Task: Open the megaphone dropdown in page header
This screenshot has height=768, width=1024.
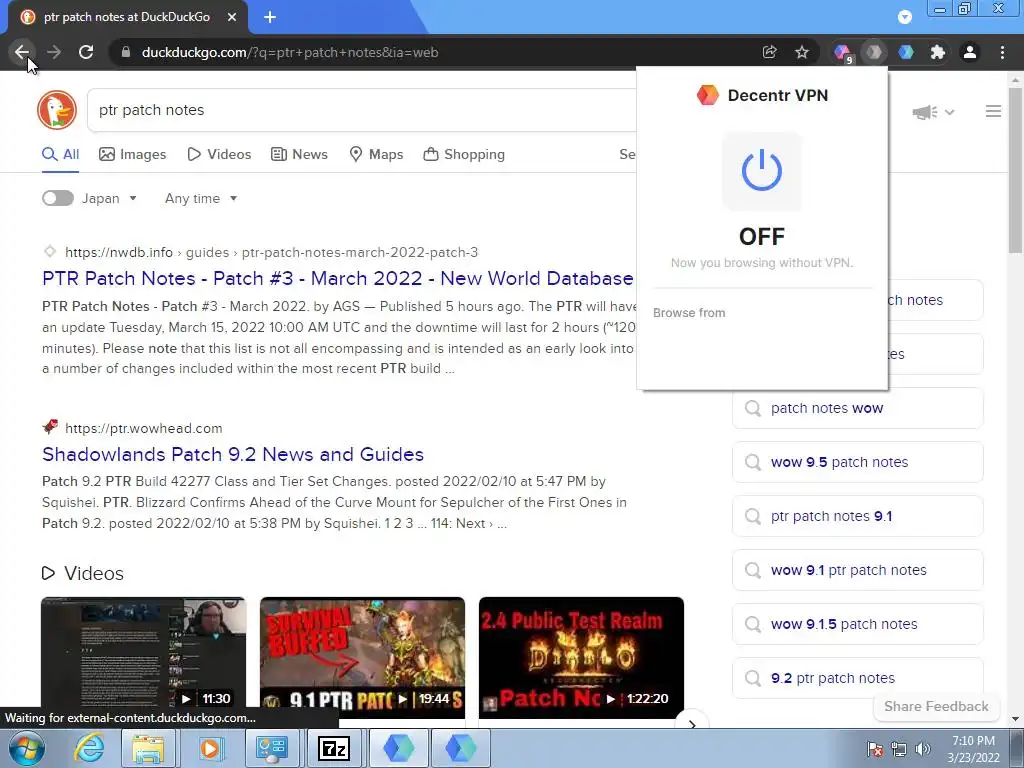Action: click(x=933, y=112)
